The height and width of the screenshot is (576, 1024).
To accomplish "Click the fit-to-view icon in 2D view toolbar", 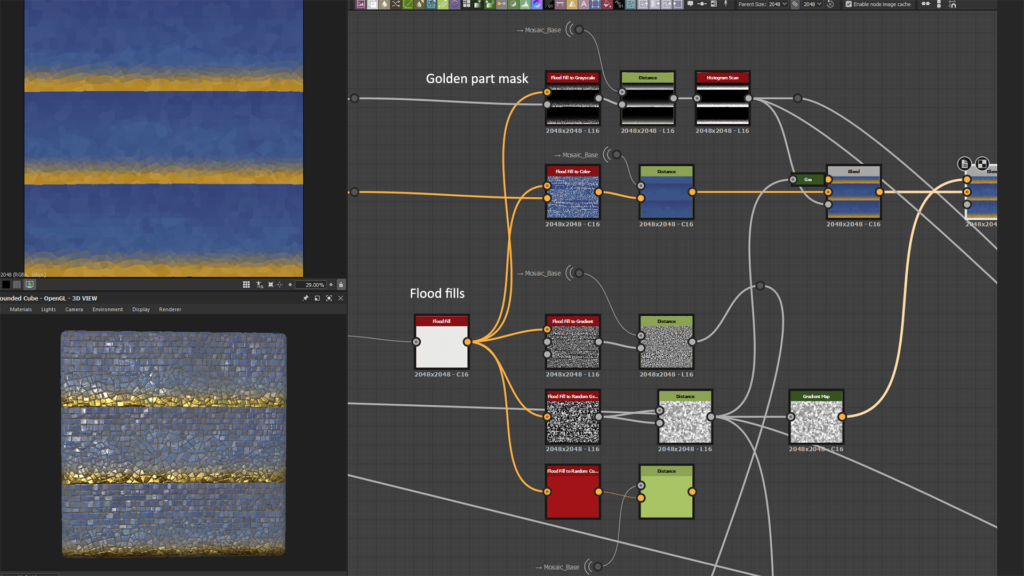I will click(x=271, y=285).
